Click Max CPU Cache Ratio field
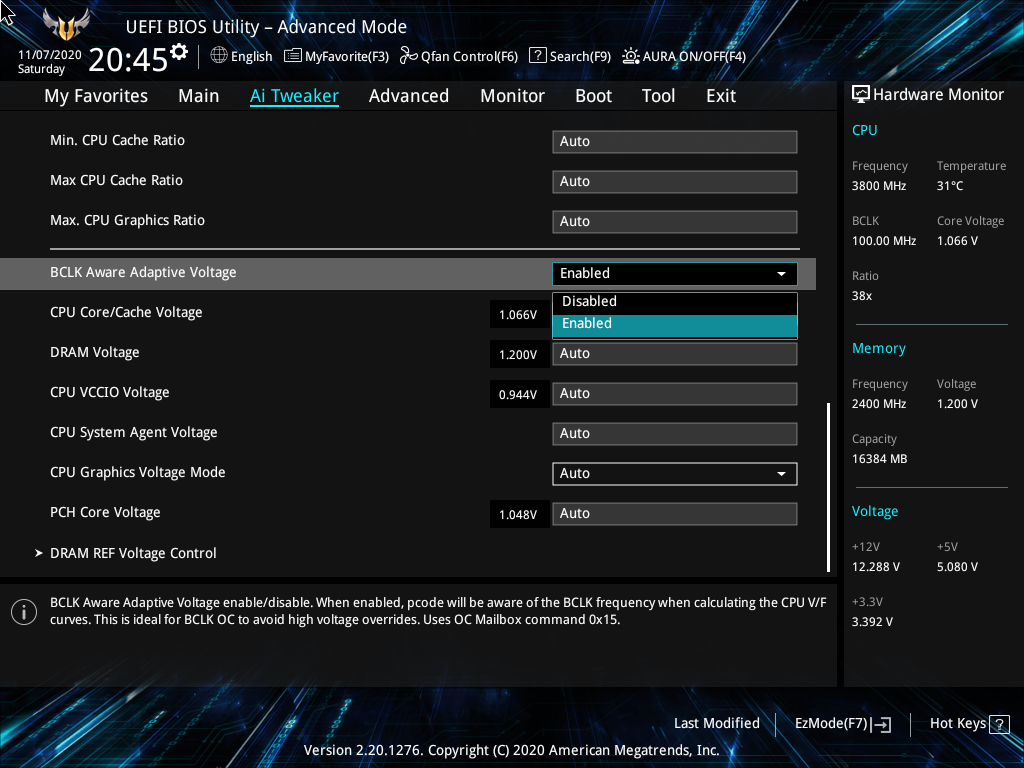Image resolution: width=1024 pixels, height=768 pixels. pyautogui.click(x=675, y=182)
